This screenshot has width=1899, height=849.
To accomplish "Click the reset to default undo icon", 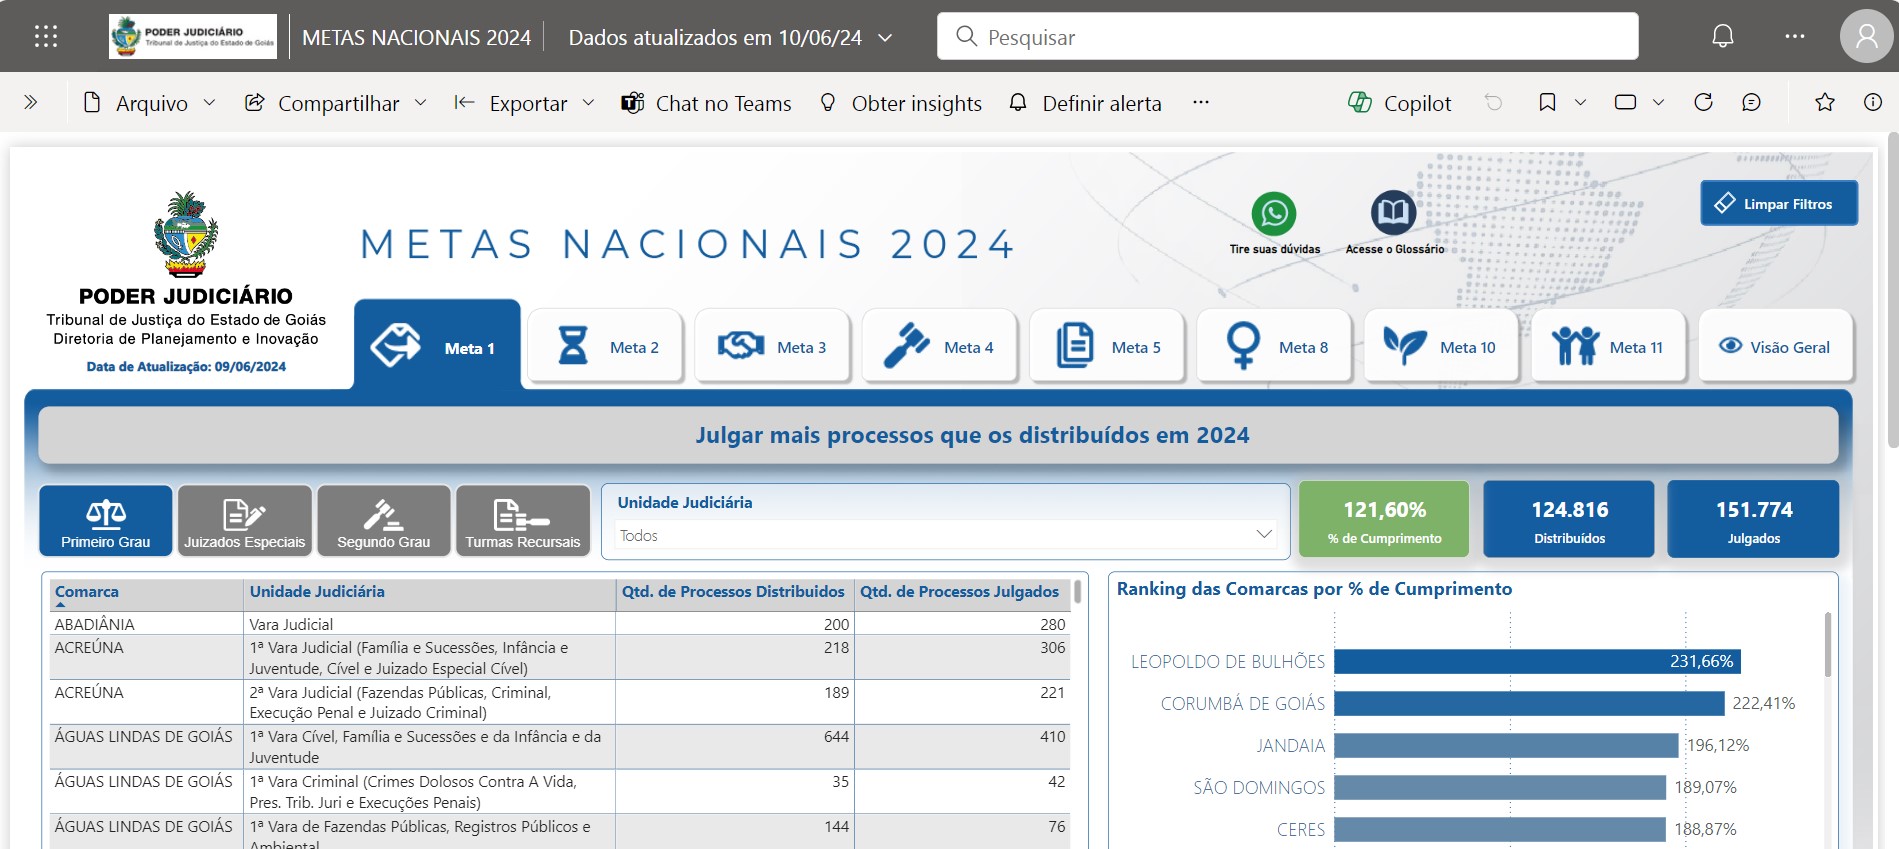I will click(1493, 102).
